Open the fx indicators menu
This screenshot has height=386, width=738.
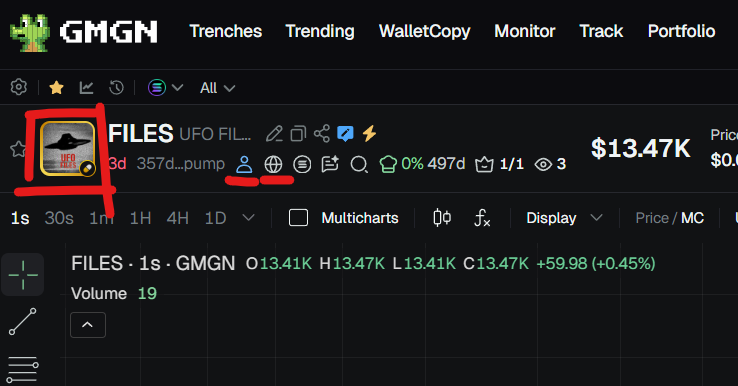coord(482,218)
